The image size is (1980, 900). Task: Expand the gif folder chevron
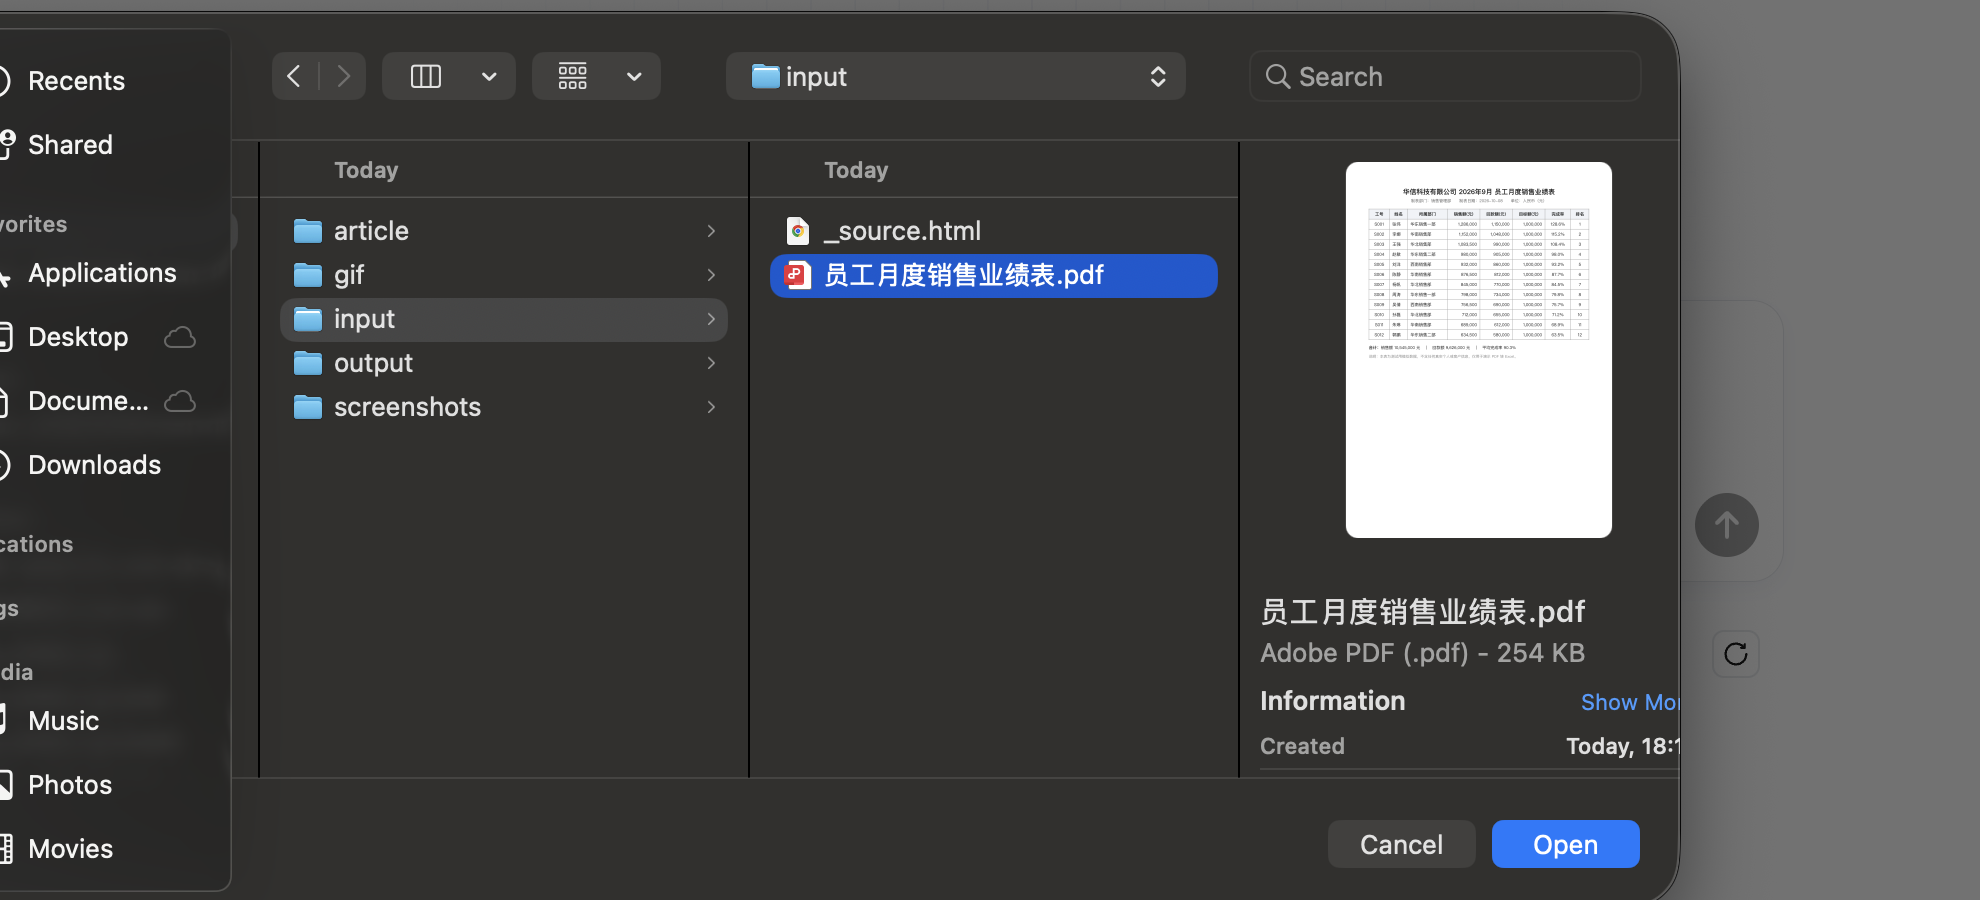[x=711, y=275]
